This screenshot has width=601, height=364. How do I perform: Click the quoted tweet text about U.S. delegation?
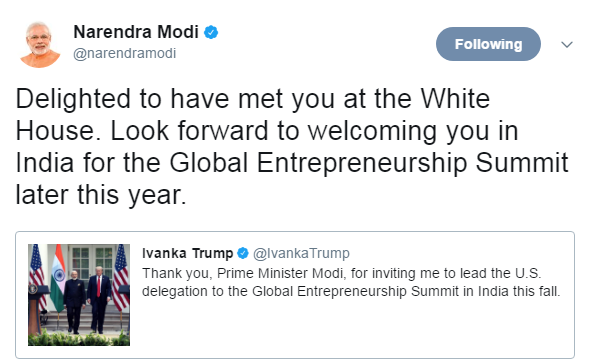tap(351, 282)
